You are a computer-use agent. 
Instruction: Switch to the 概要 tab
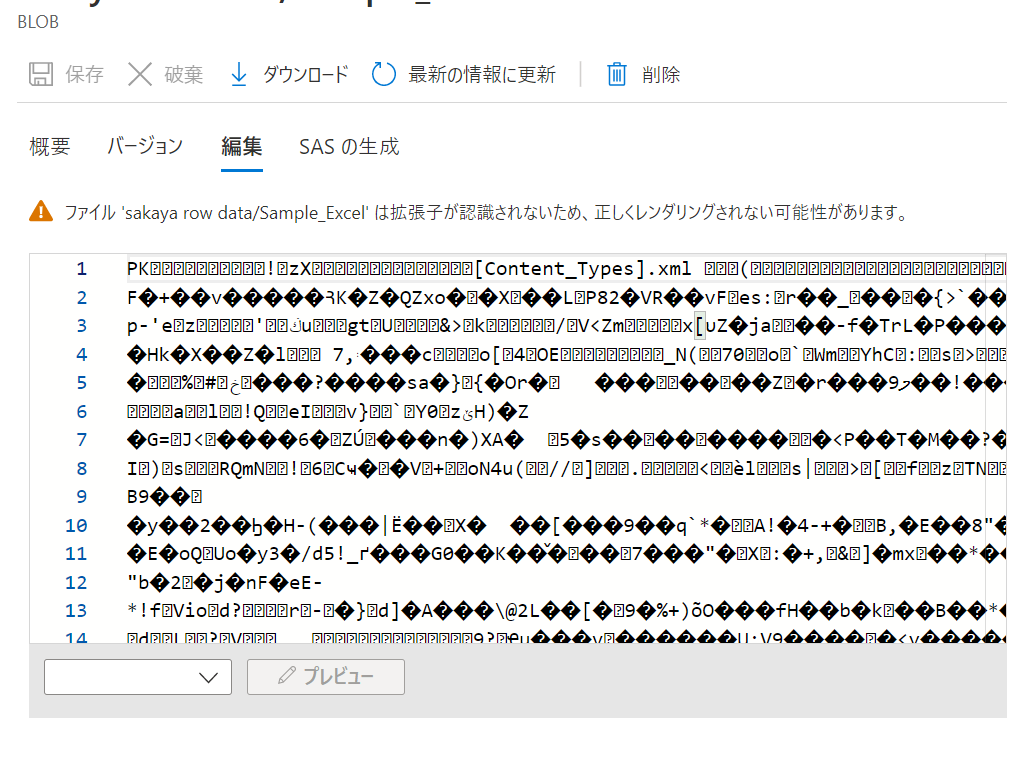[x=50, y=146]
